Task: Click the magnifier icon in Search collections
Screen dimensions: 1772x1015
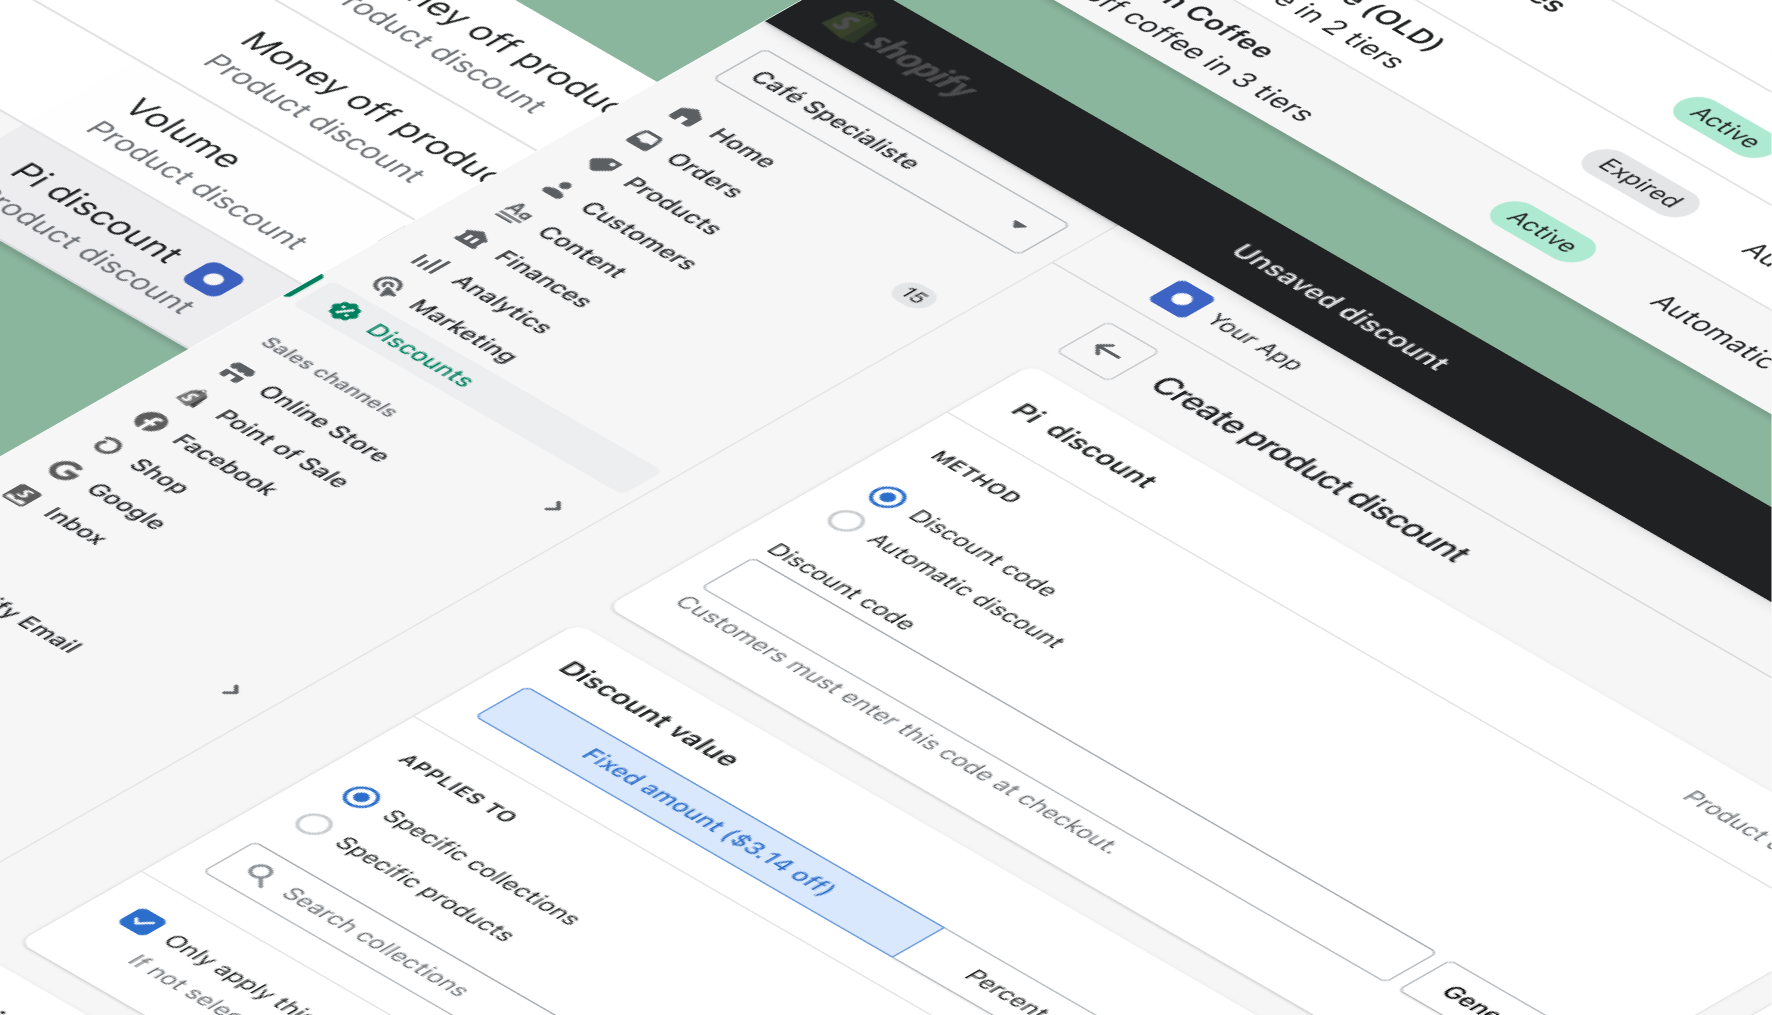Action: (x=260, y=876)
